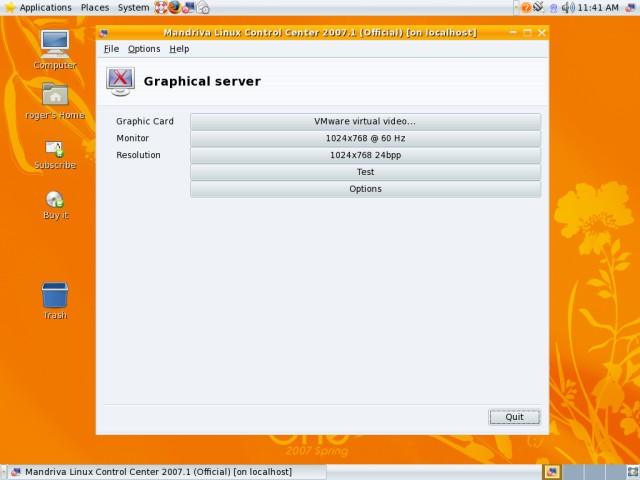Open the Options menu in menu bar
Screen dimensions: 640x480
pos(144,49)
